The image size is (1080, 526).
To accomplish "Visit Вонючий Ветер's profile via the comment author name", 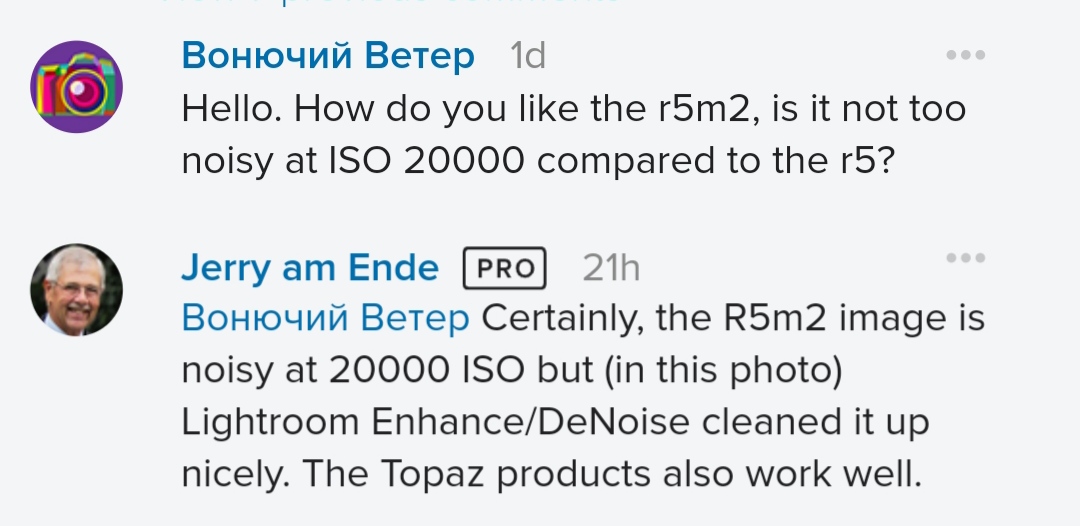I will (x=328, y=55).
